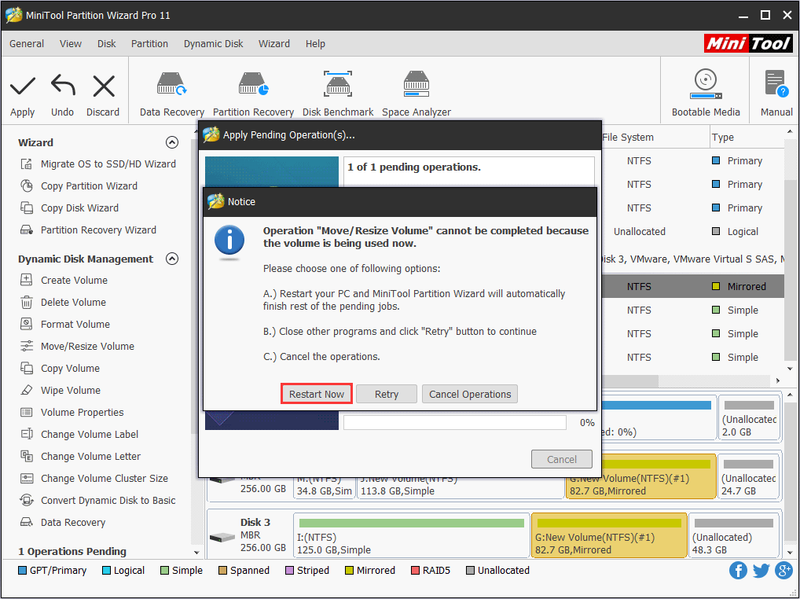The width and height of the screenshot is (800, 599).
Task: Open Disk Benchmark tool
Action: 338,94
